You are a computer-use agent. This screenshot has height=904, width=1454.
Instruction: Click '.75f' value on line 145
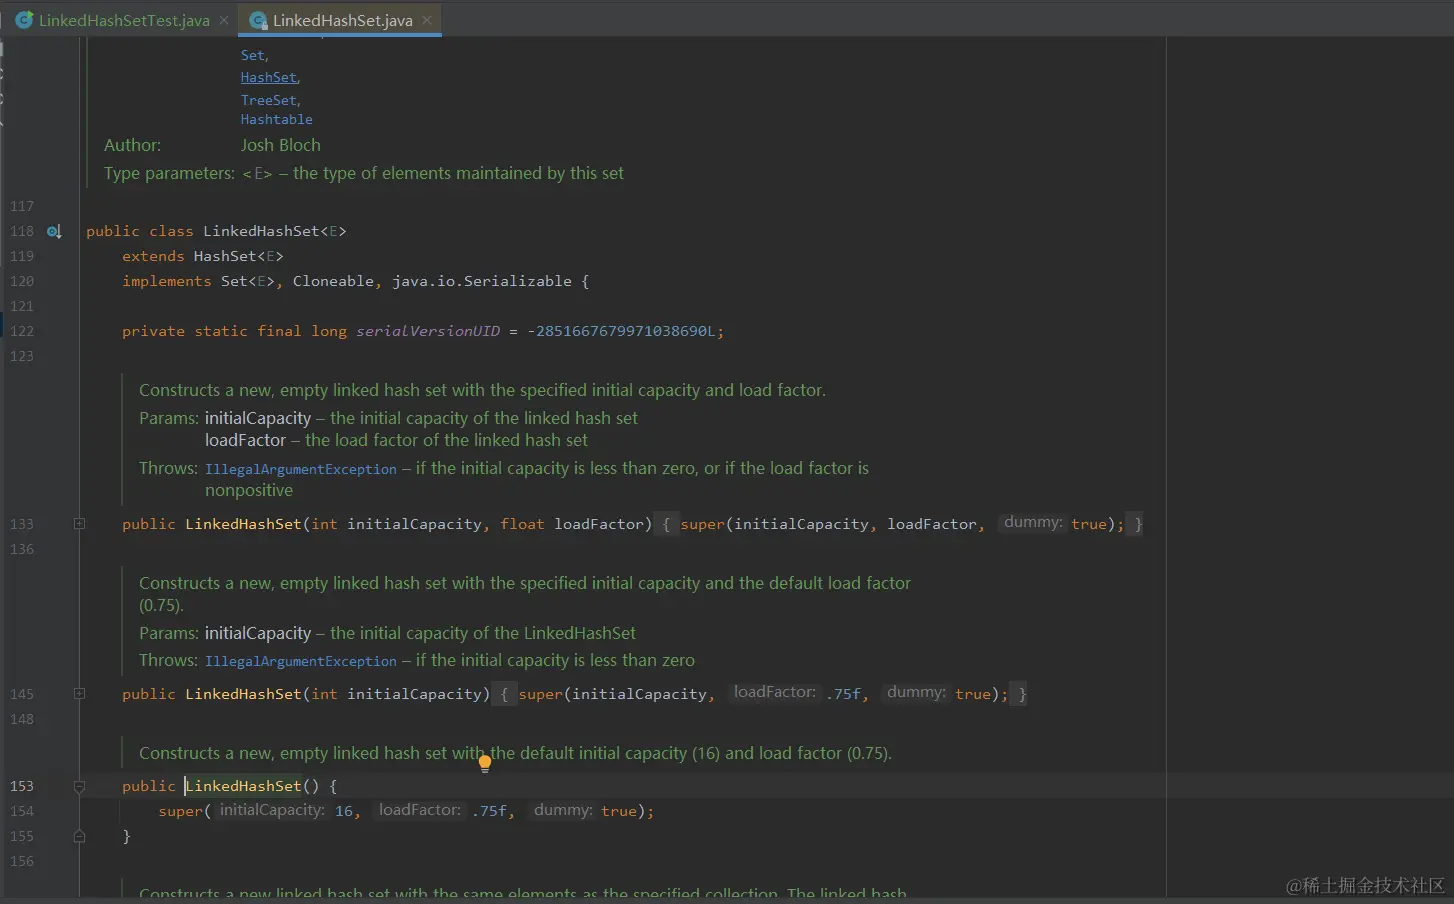(843, 694)
